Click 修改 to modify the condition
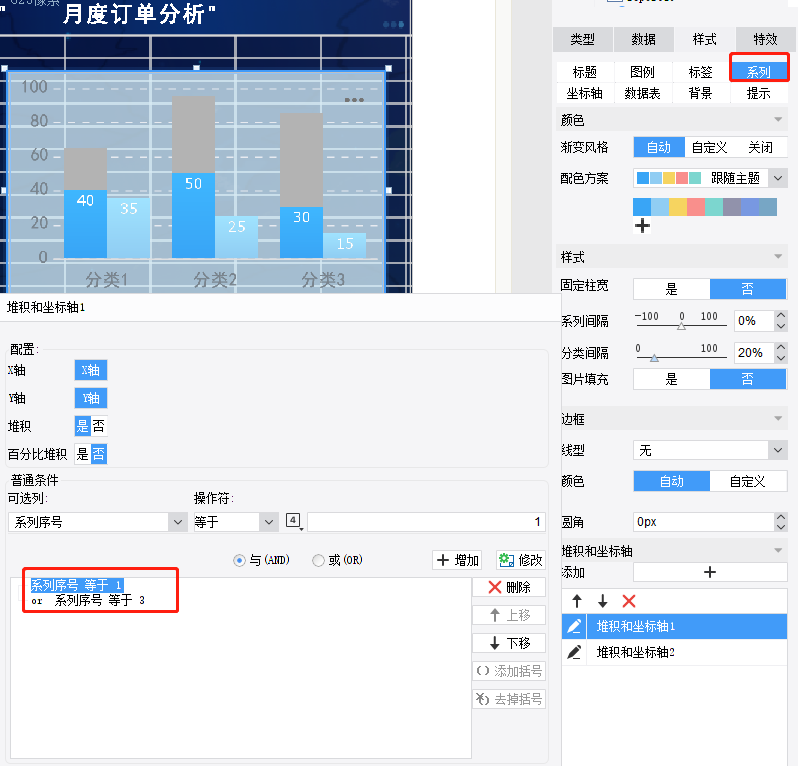Screen dimensions: 798x766 point(521,560)
